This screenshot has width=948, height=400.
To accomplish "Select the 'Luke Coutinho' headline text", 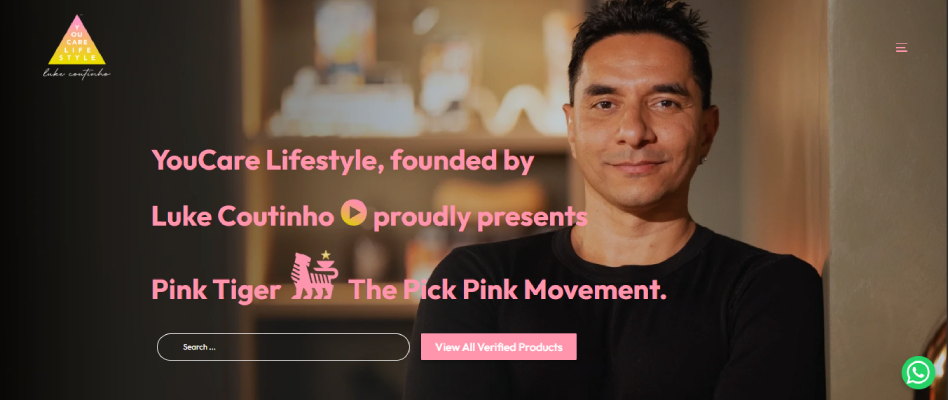I will click(242, 216).
